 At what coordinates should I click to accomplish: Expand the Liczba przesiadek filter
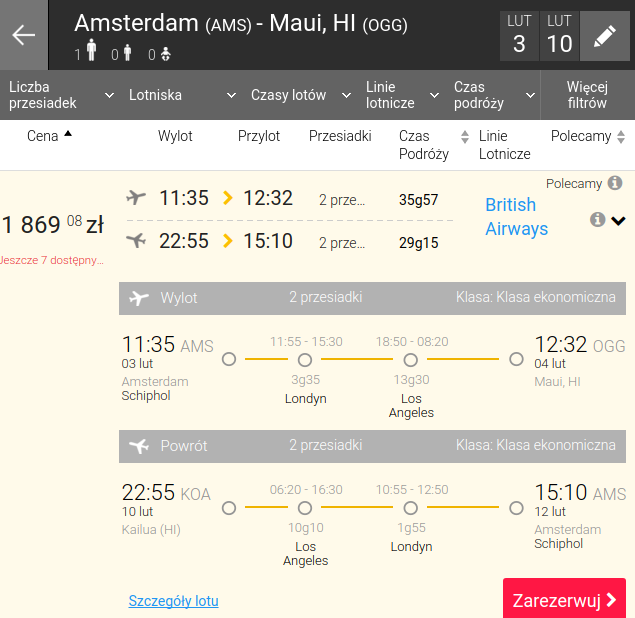(60, 95)
